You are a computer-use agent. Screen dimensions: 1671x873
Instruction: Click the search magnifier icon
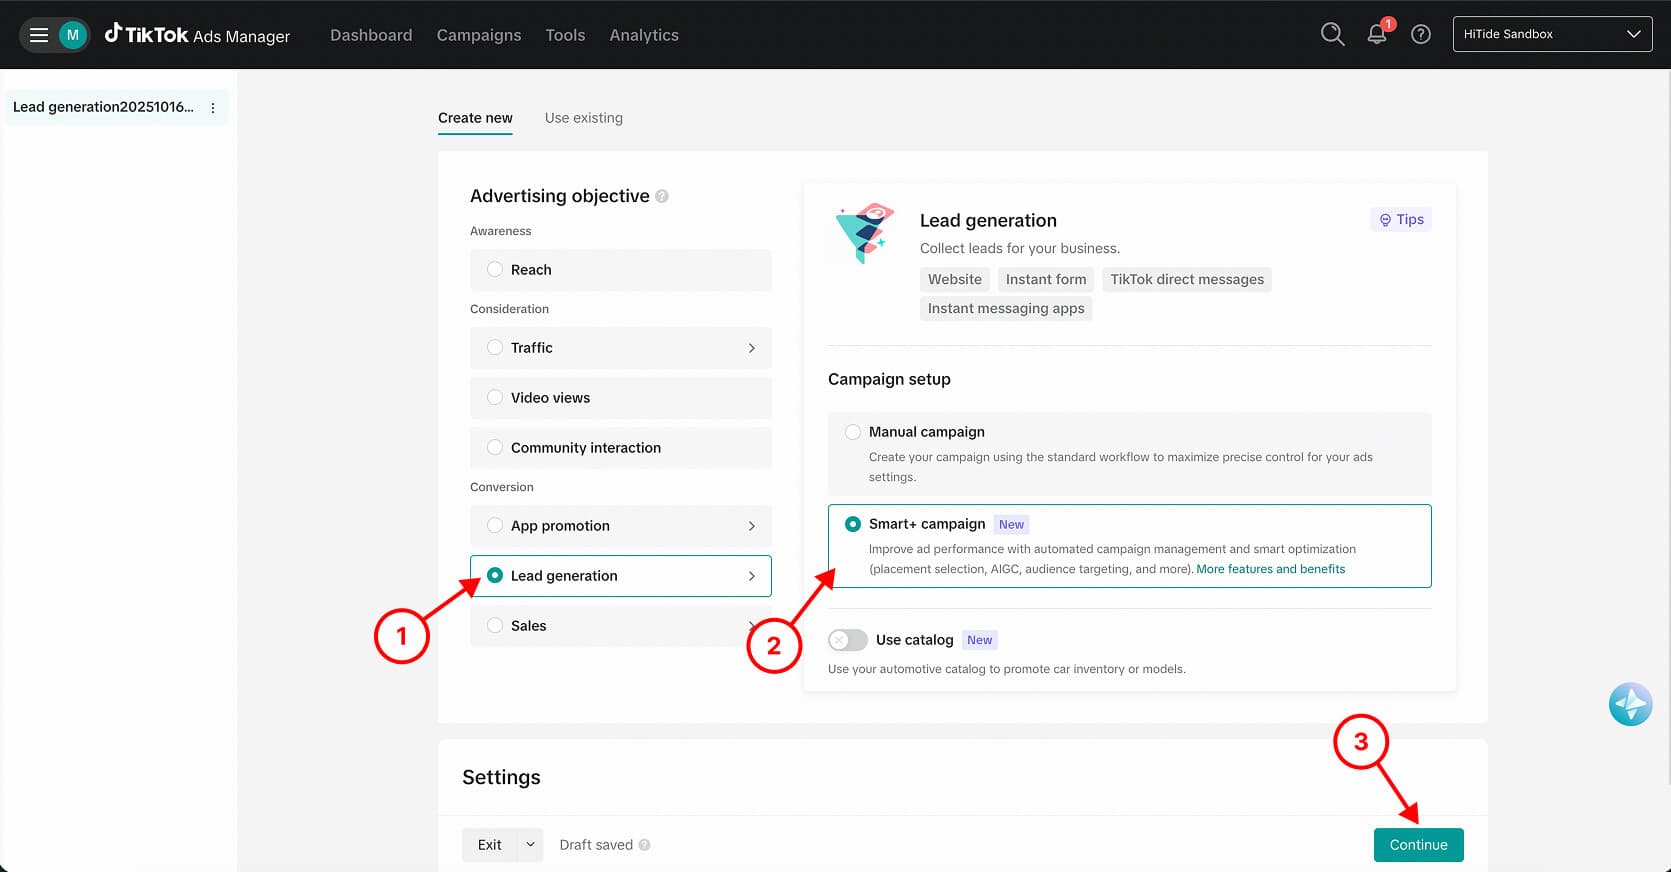(1332, 34)
